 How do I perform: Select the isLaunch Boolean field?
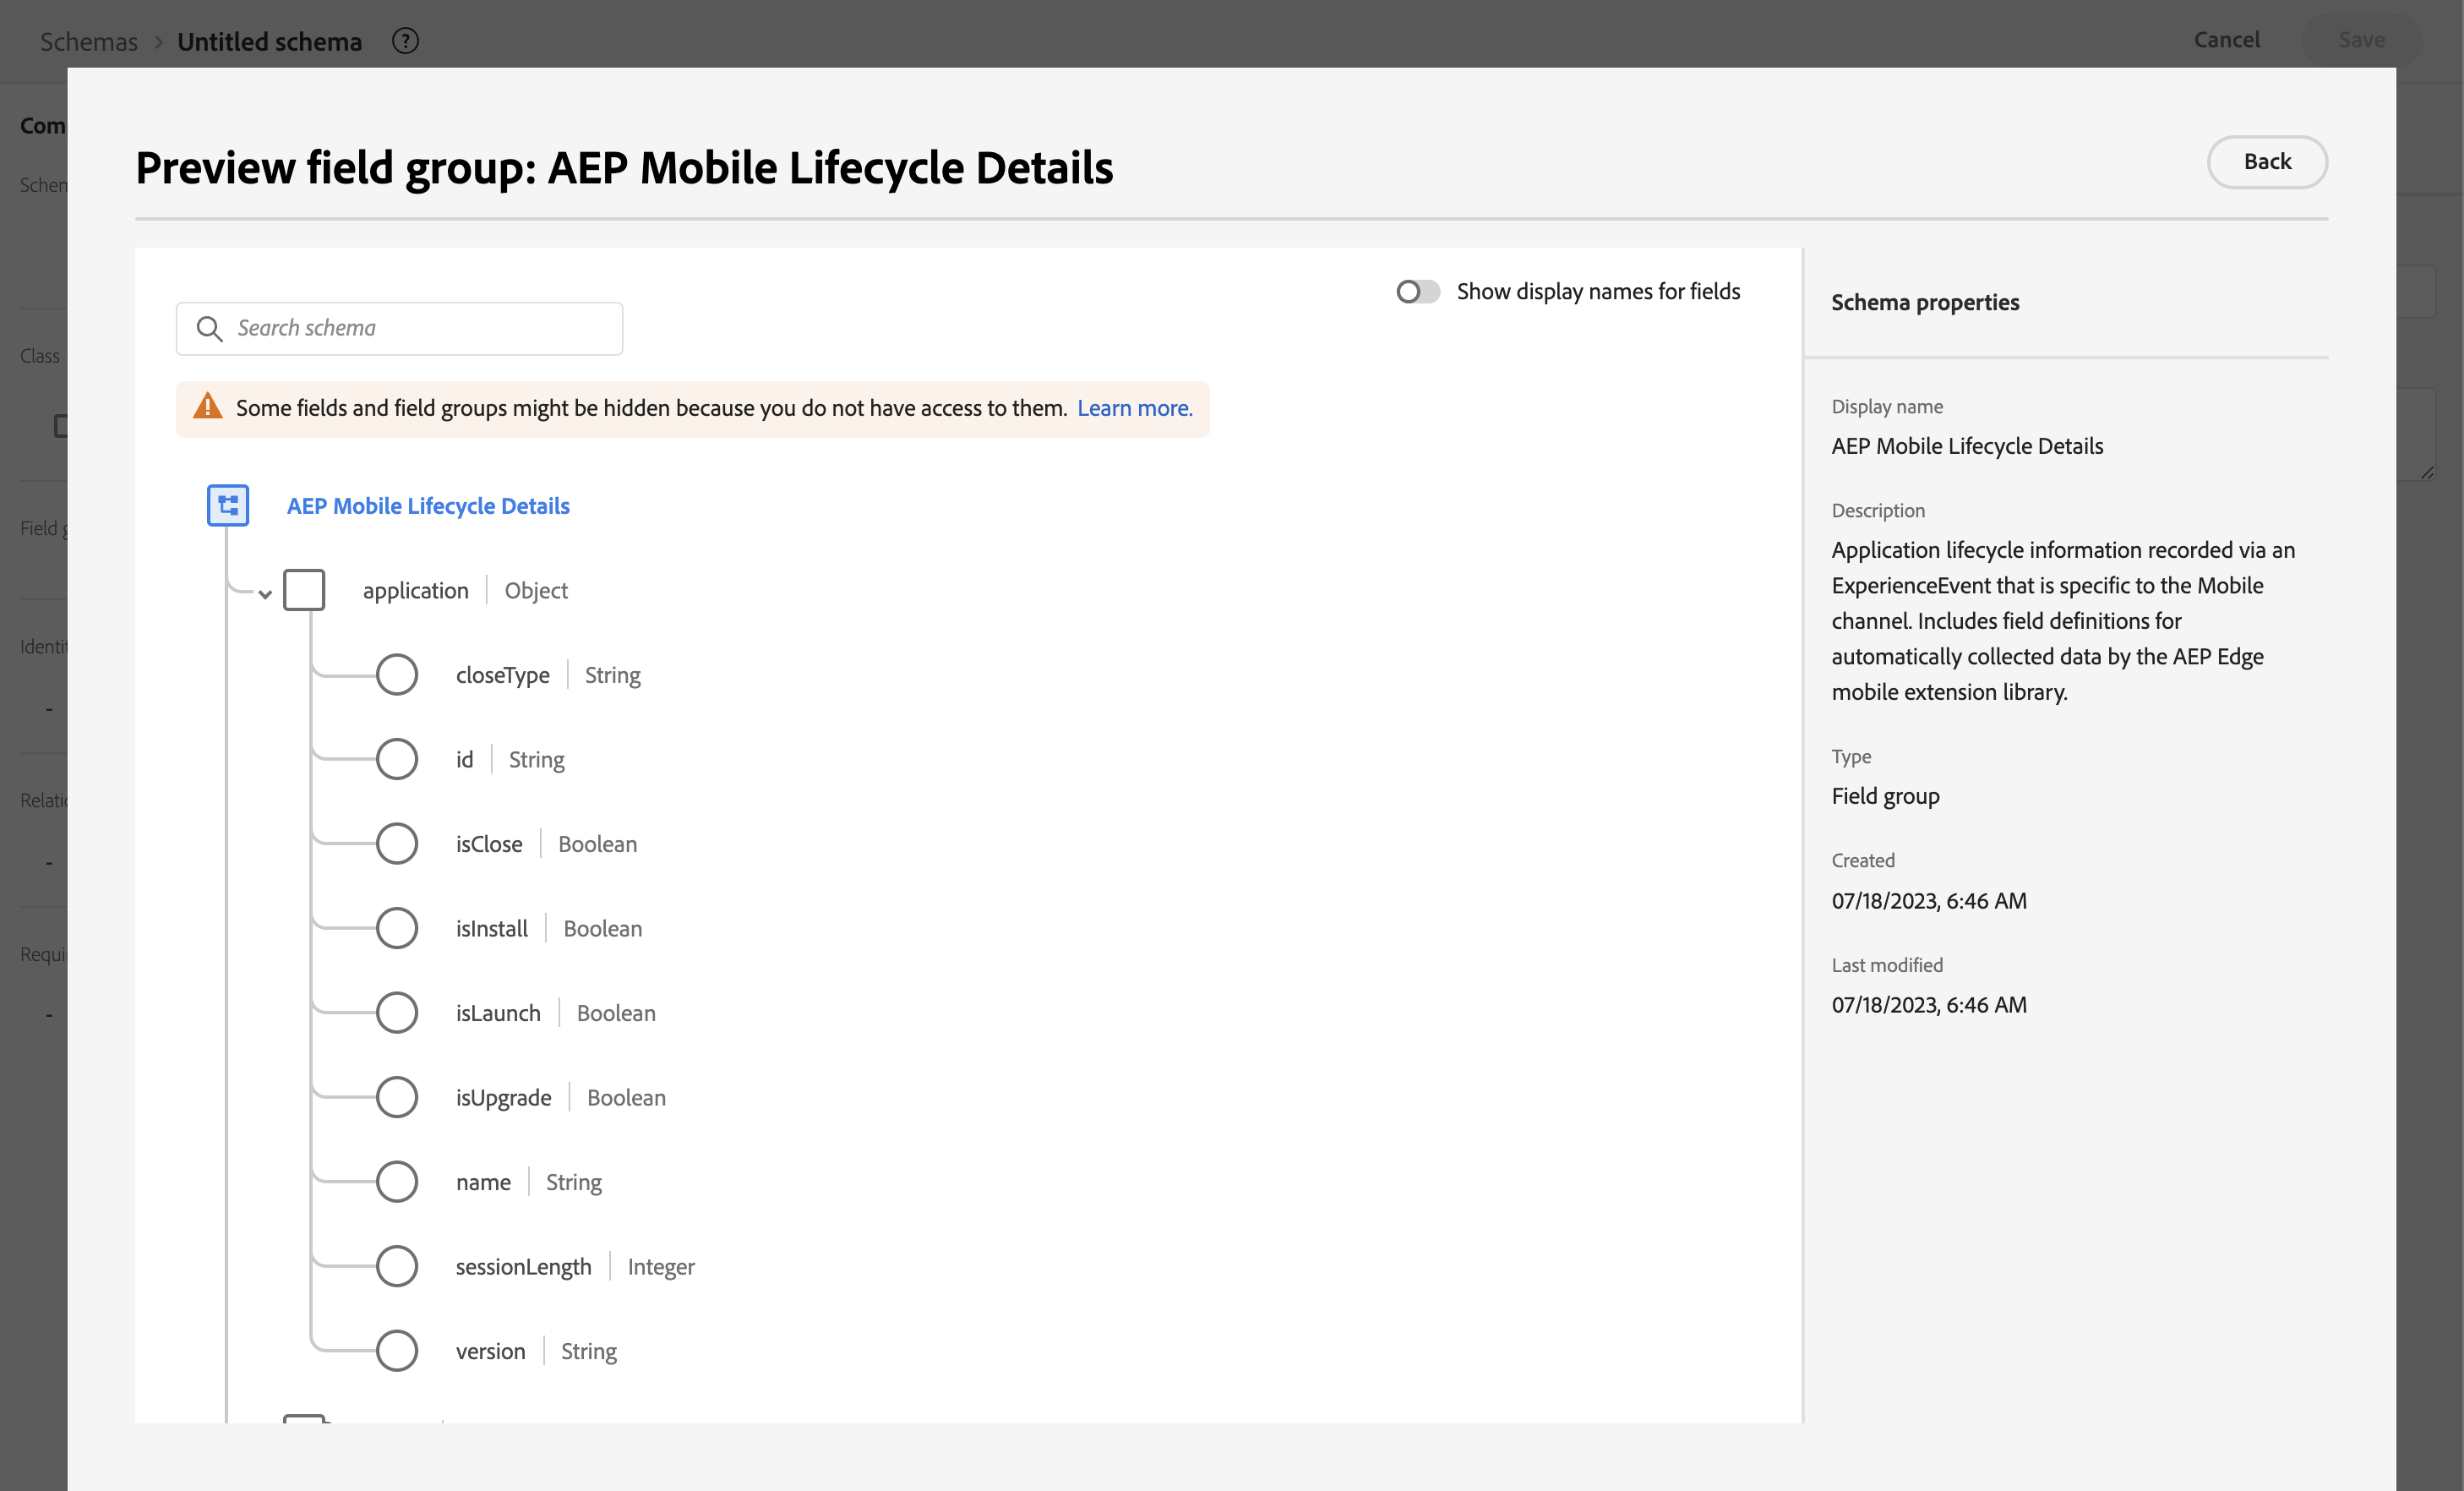click(x=498, y=1013)
